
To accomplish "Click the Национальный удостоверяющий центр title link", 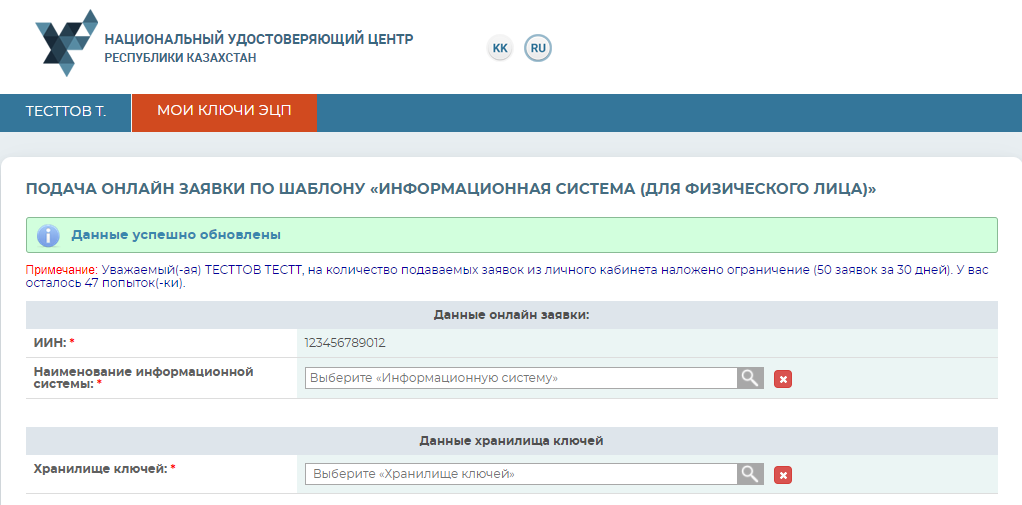I will click(x=258, y=39).
